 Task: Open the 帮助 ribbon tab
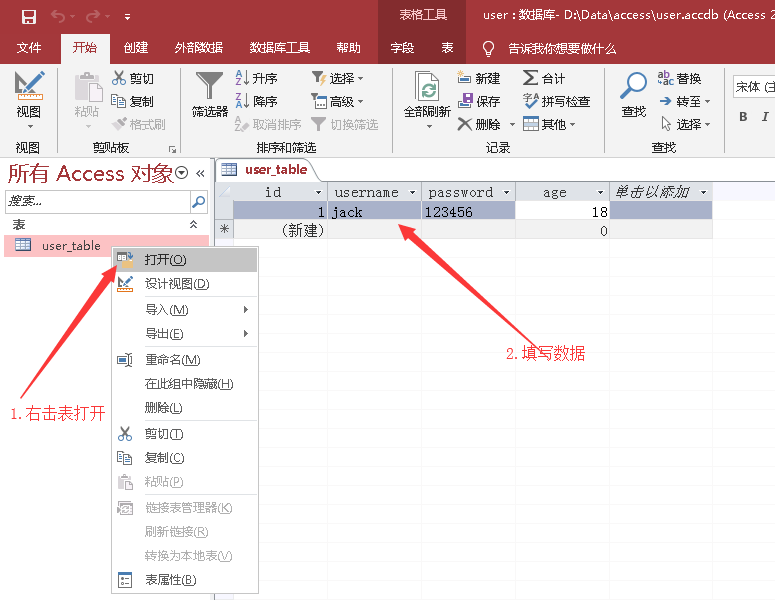tap(348, 48)
